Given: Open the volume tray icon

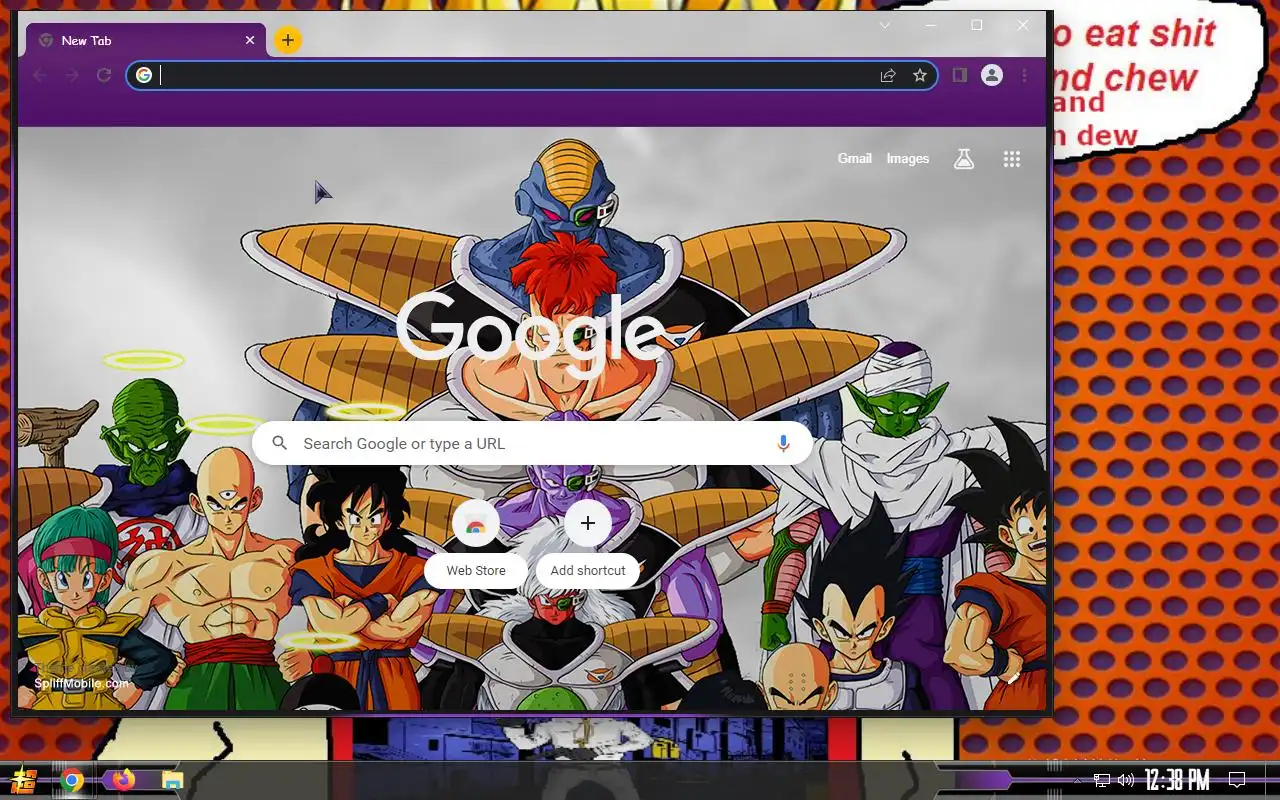Looking at the screenshot, I should (1126, 781).
